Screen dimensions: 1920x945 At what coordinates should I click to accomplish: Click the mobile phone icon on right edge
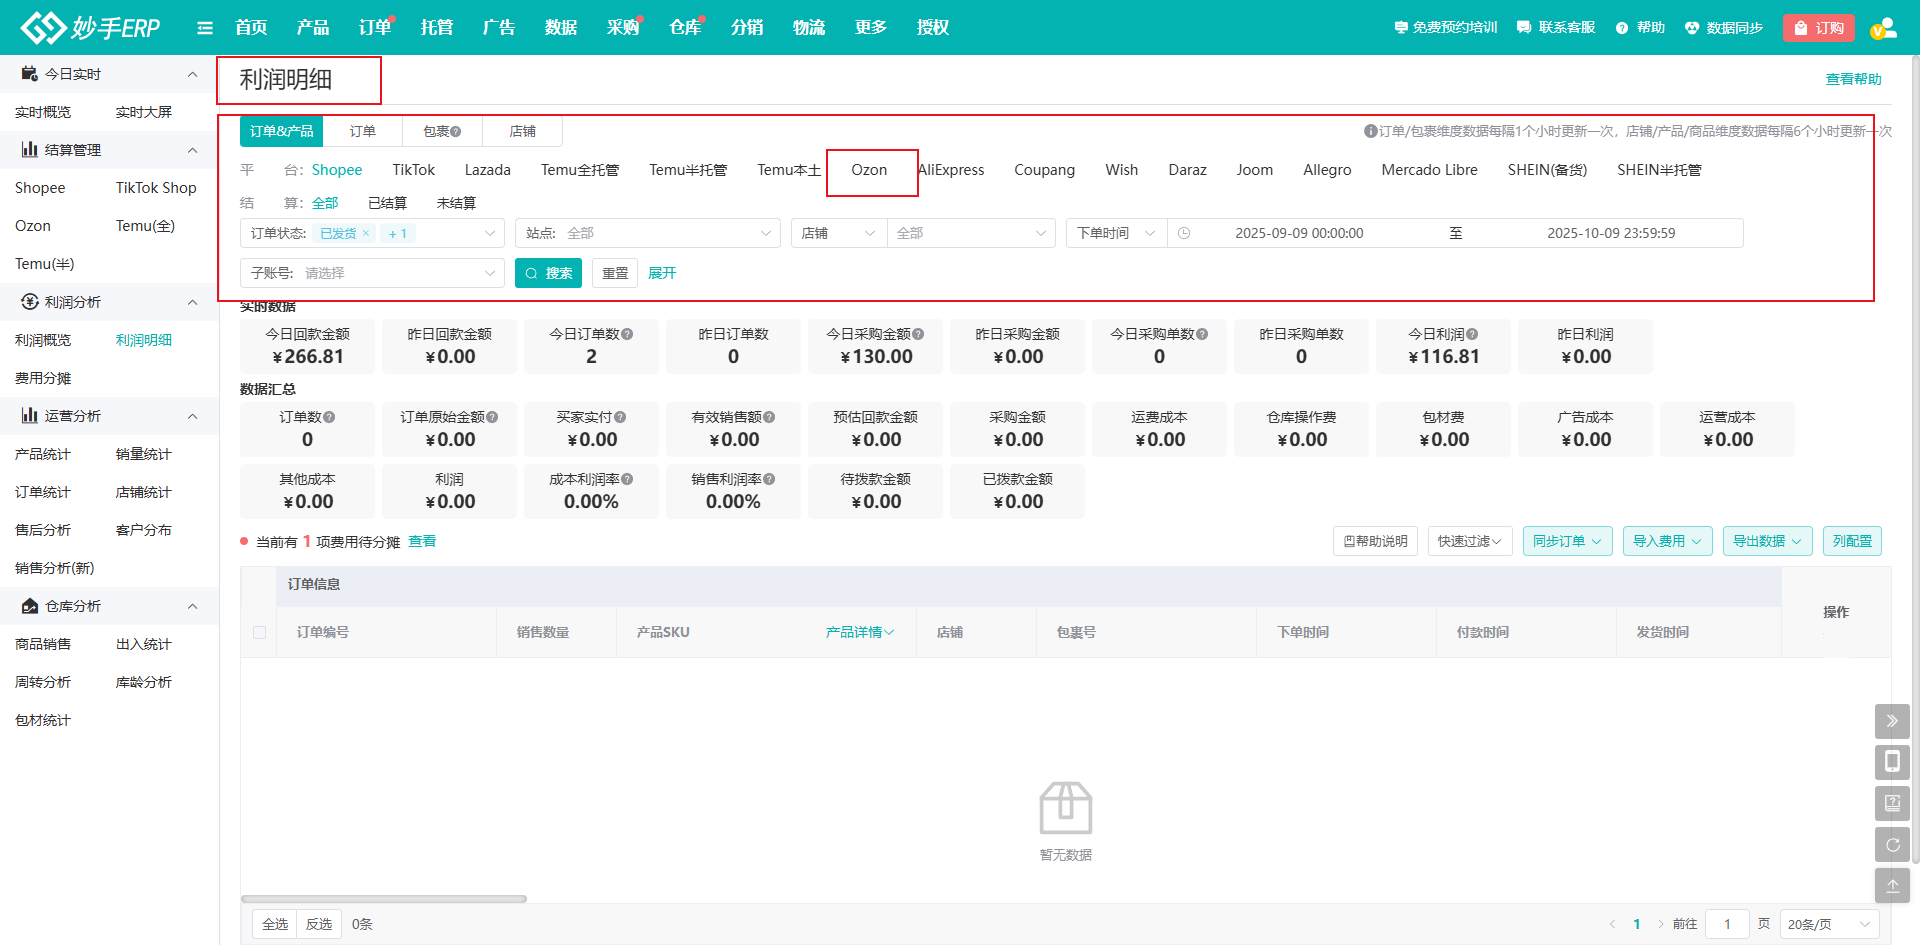1892,762
